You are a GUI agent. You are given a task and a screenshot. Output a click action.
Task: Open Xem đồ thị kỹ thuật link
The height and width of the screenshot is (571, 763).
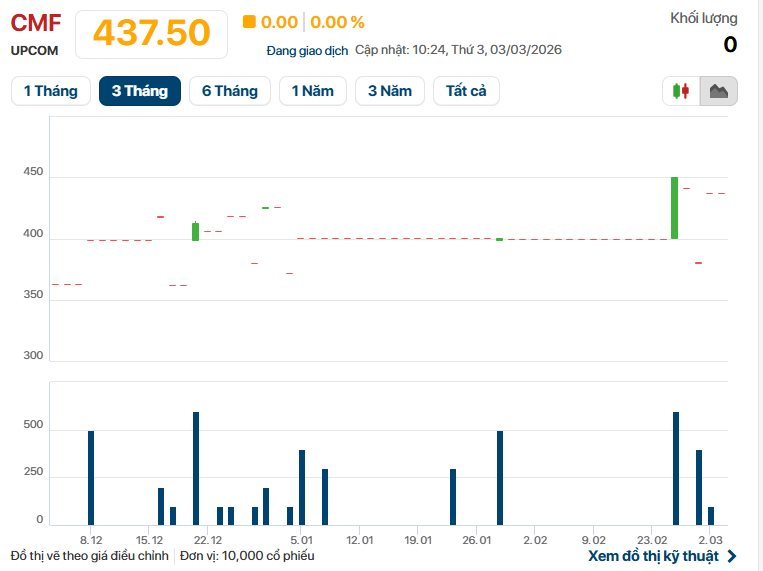(x=654, y=556)
